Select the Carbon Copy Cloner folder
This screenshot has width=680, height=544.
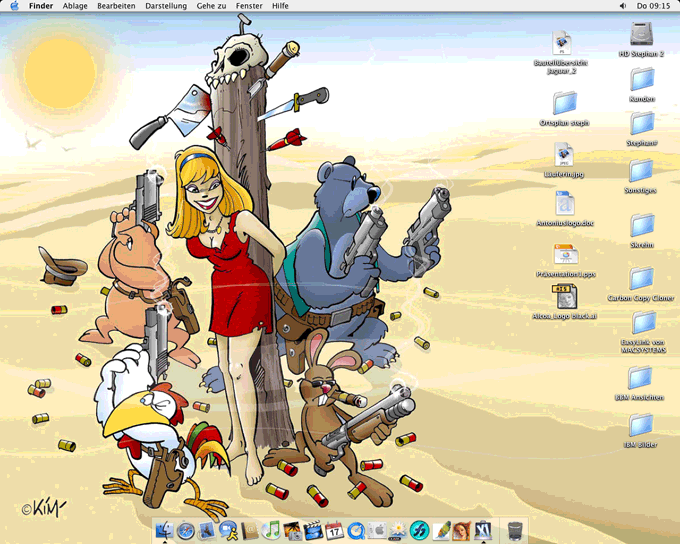[x=641, y=278]
